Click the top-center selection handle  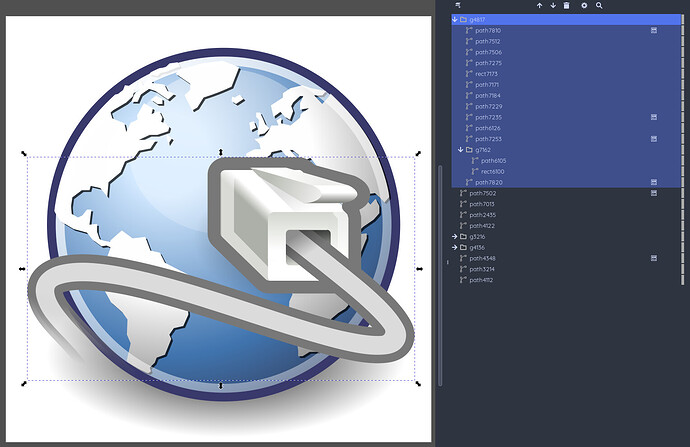[221, 152]
